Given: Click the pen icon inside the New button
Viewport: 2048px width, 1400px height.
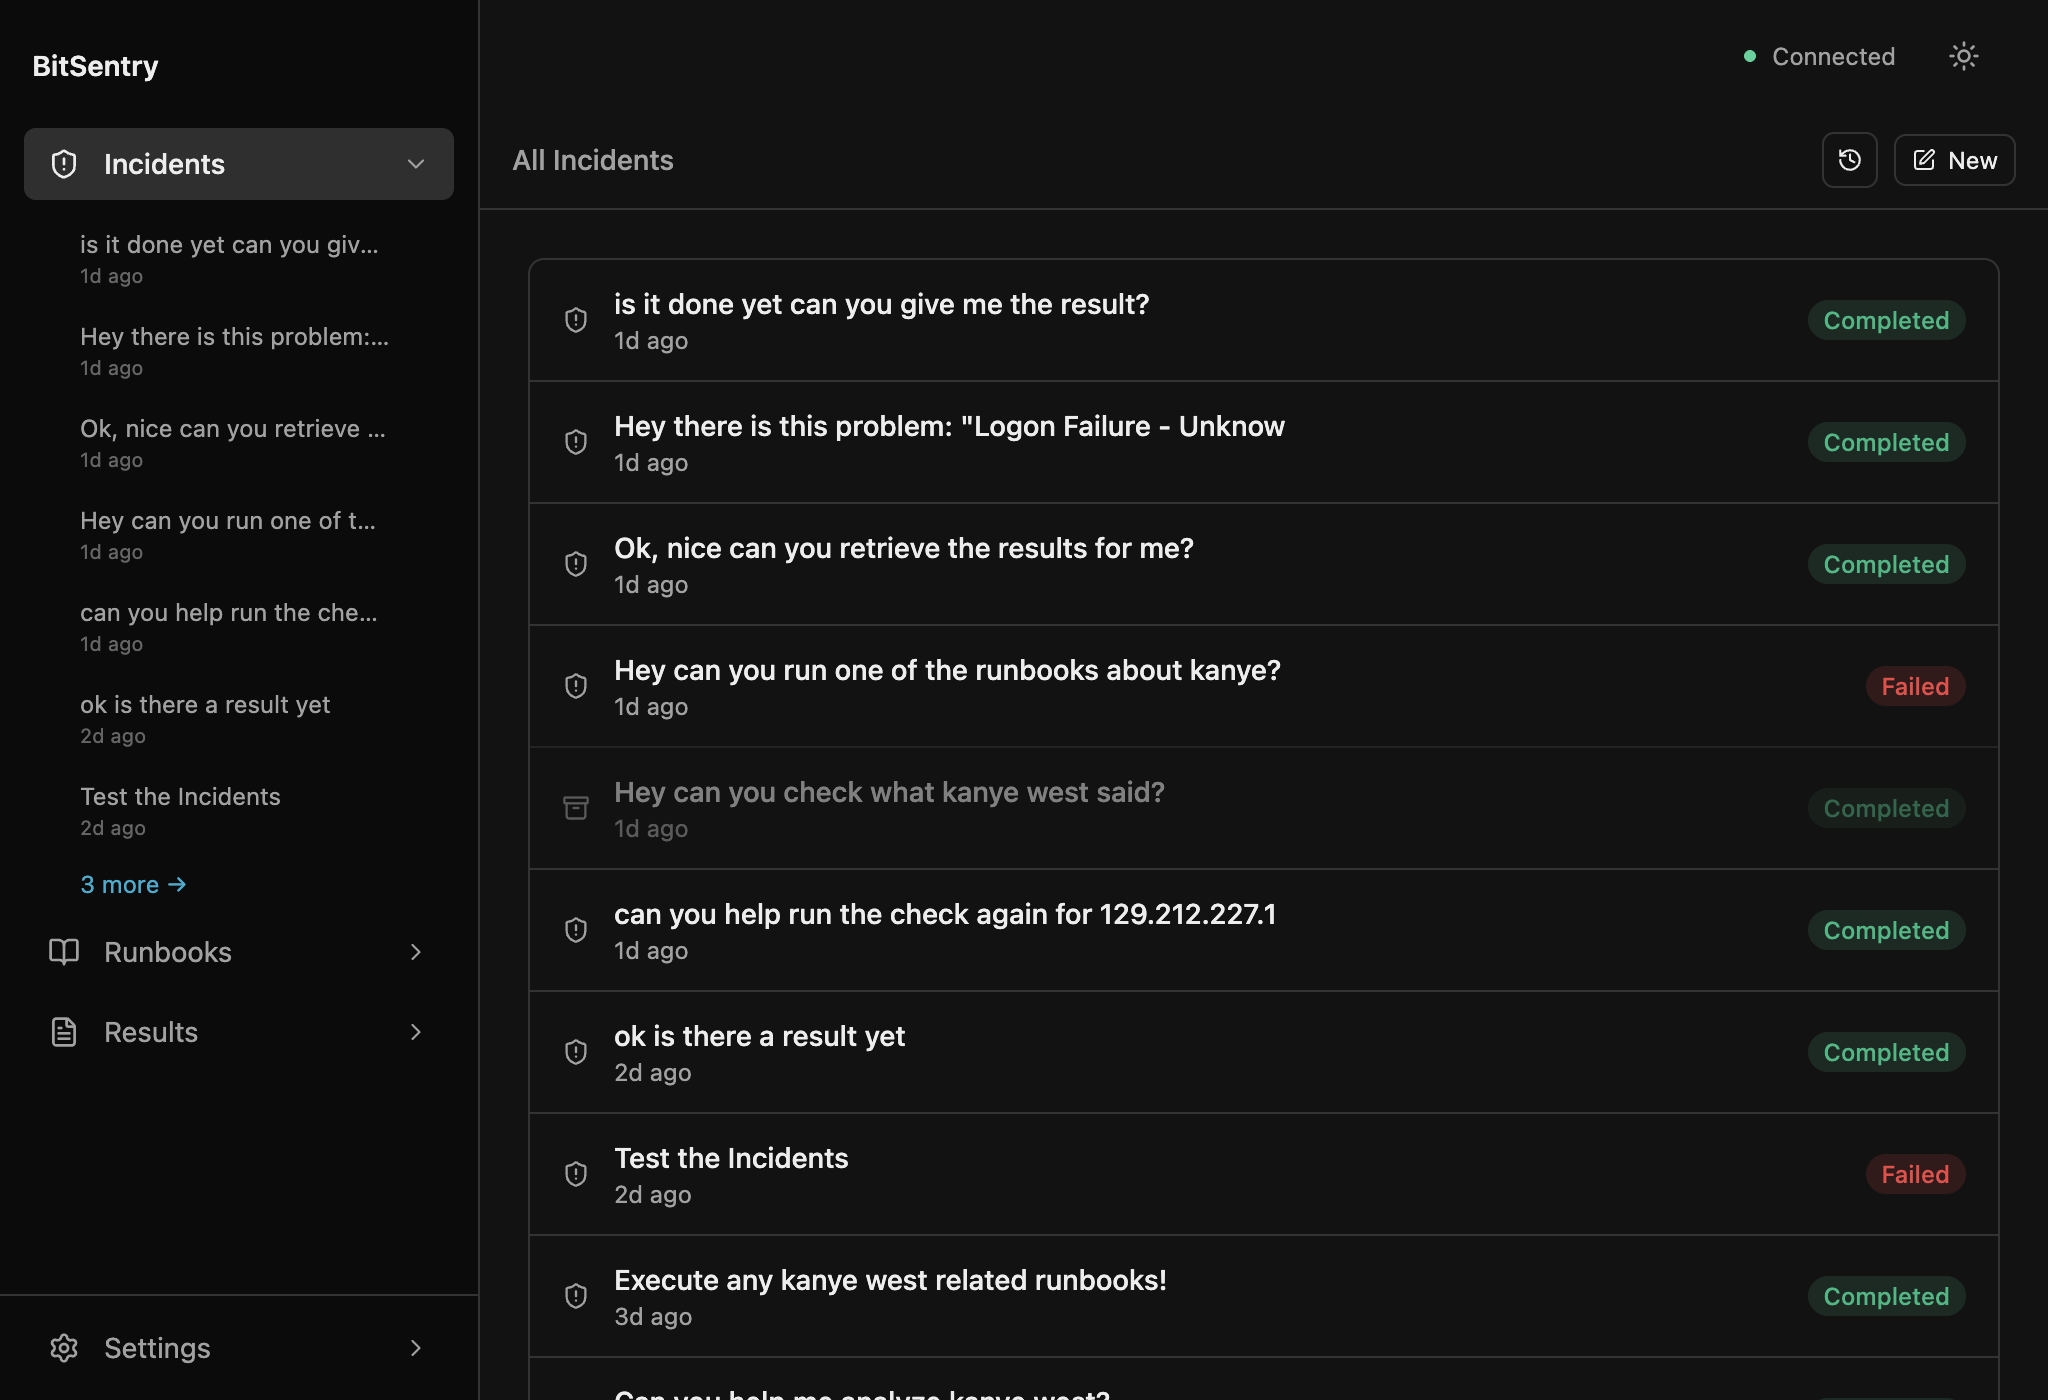Looking at the screenshot, I should [1924, 159].
